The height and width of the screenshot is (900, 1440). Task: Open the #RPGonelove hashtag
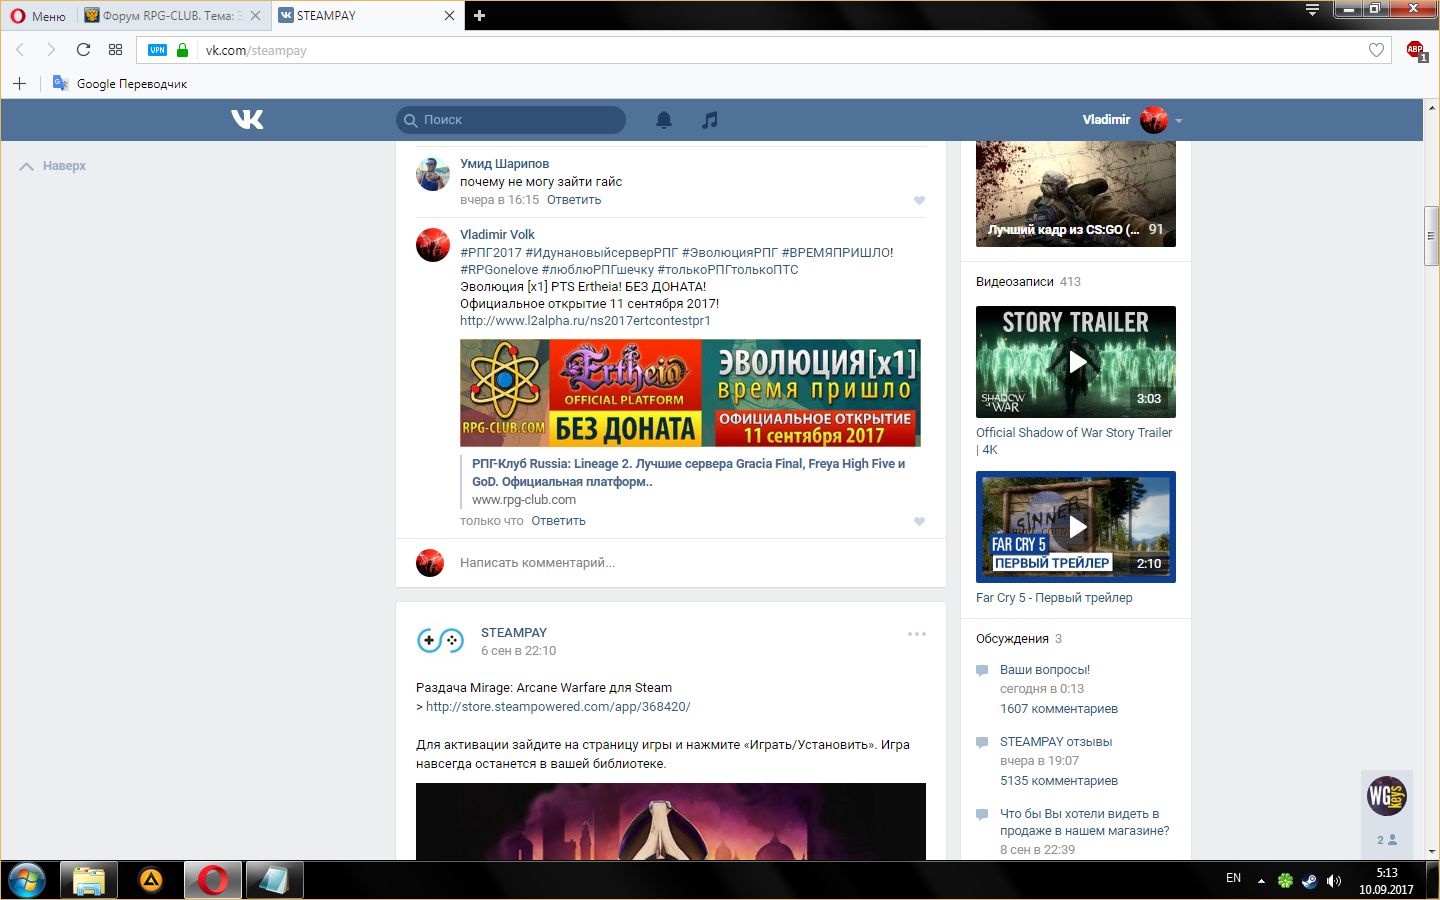pyautogui.click(x=499, y=270)
